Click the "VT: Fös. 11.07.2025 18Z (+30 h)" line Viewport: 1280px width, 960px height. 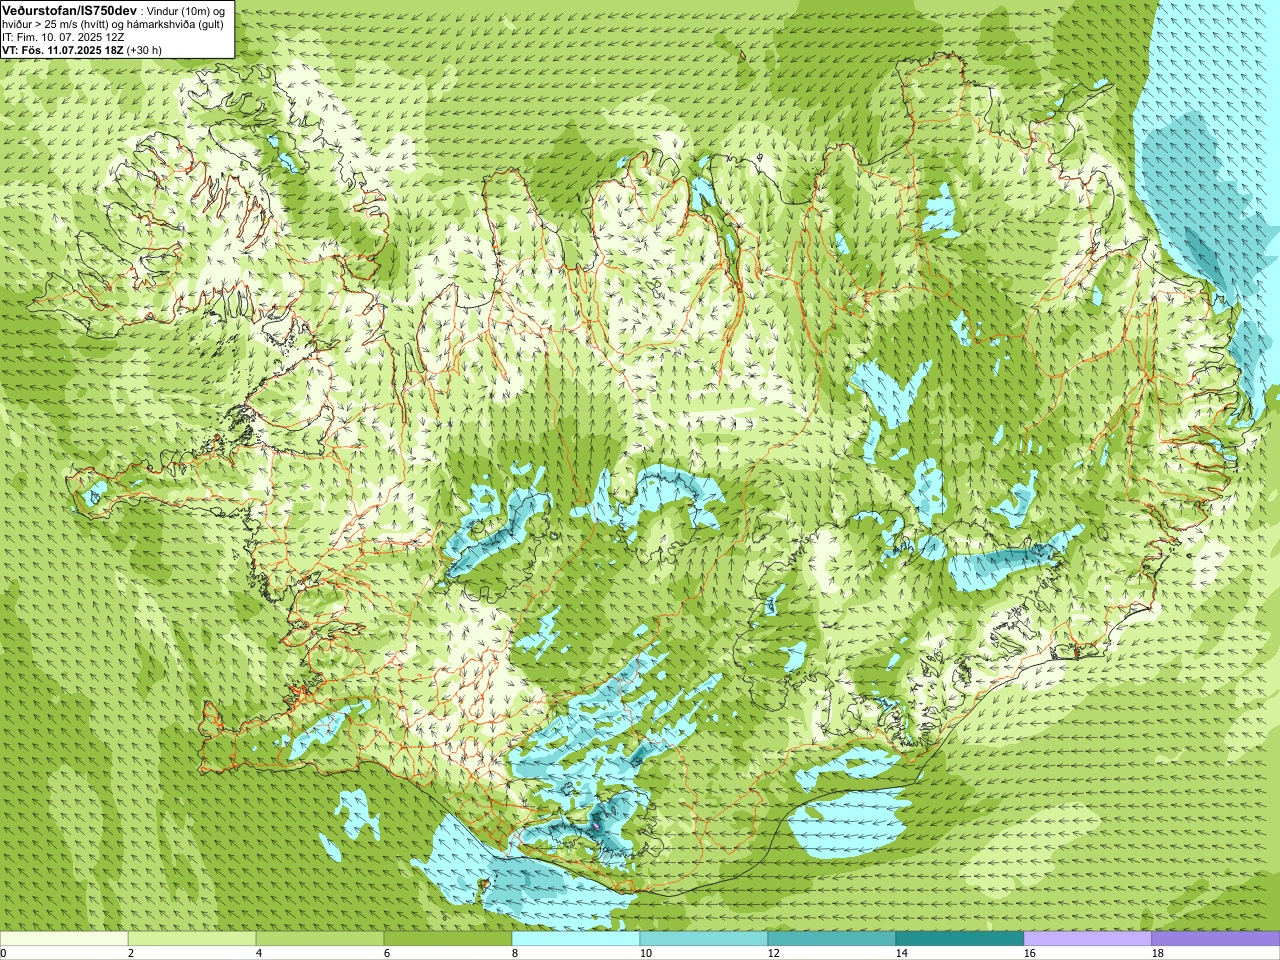82,49
